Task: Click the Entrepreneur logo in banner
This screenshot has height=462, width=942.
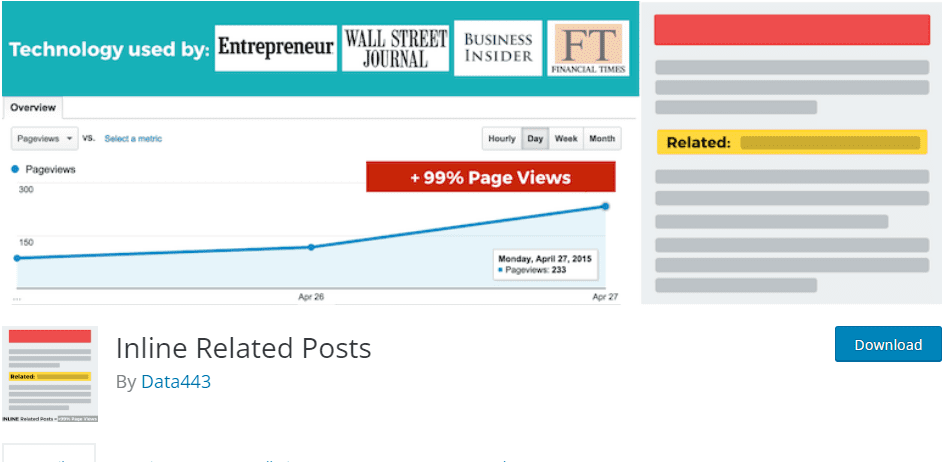Action: coord(276,48)
